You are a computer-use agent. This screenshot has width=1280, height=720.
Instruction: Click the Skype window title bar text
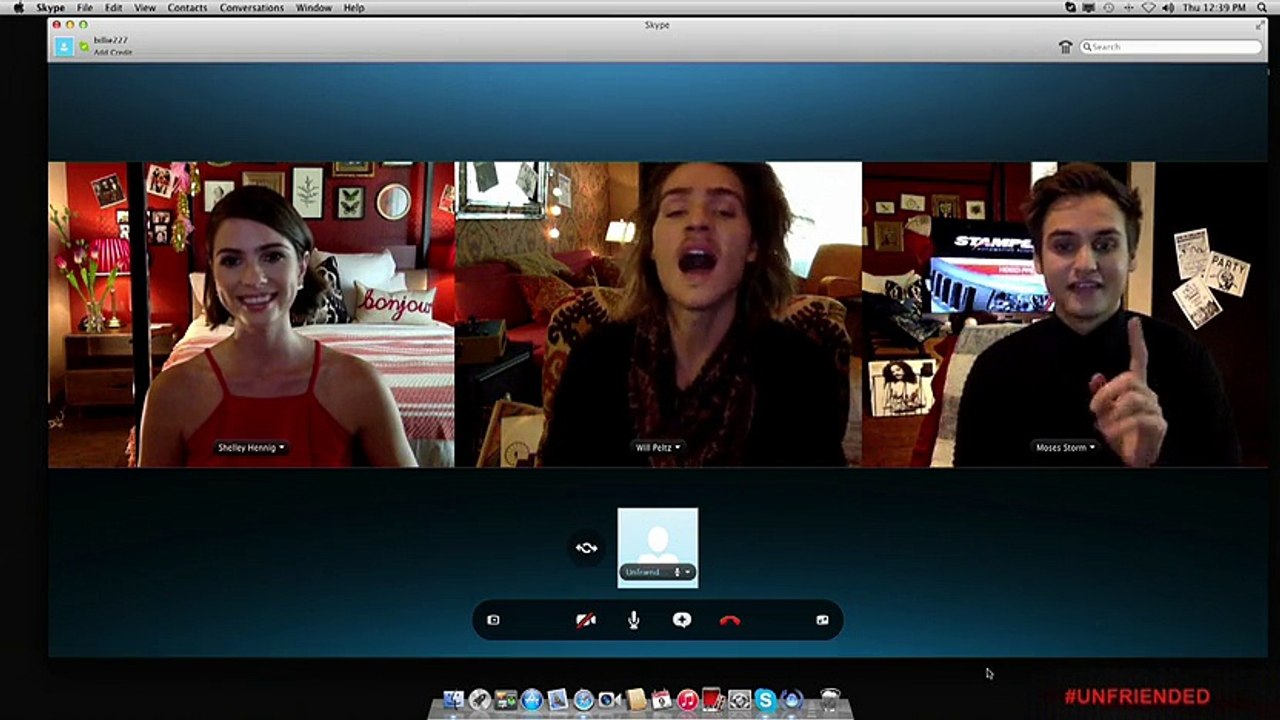(657, 25)
